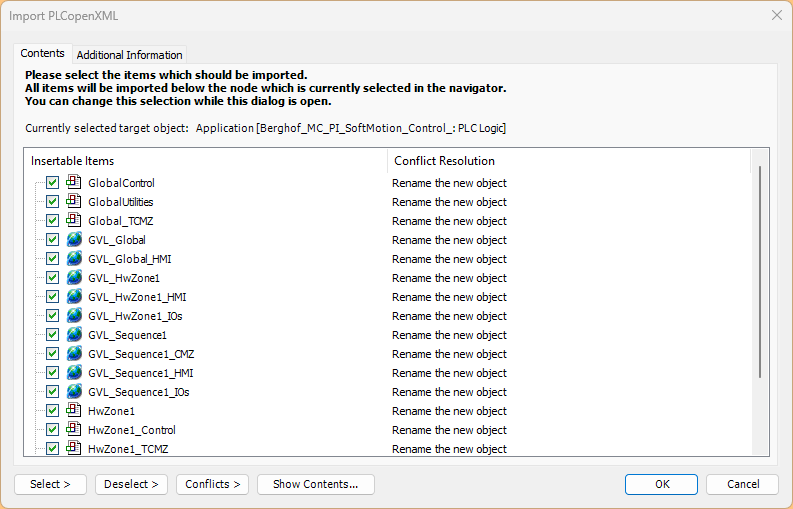Click the GVL_Sequence1_HMI globe icon
This screenshot has height=509, width=793.
pyautogui.click(x=74, y=372)
